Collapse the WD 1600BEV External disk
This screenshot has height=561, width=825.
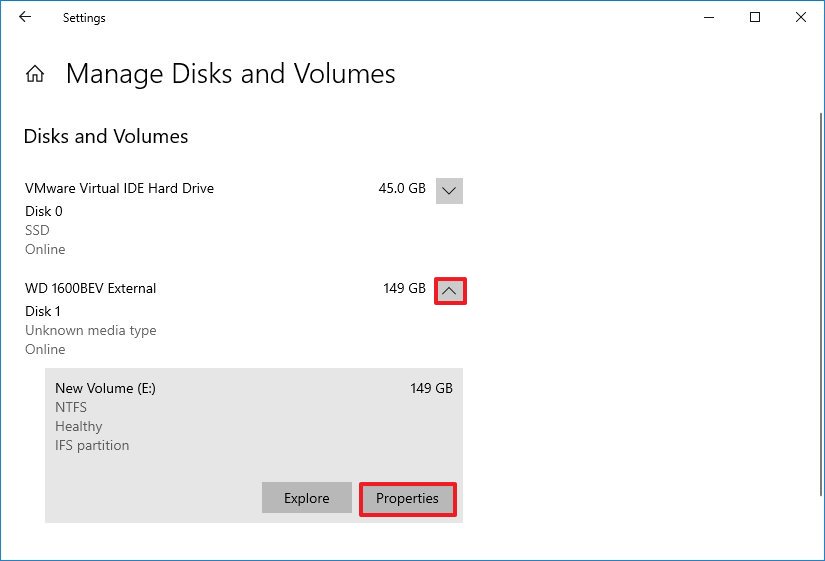click(x=450, y=291)
